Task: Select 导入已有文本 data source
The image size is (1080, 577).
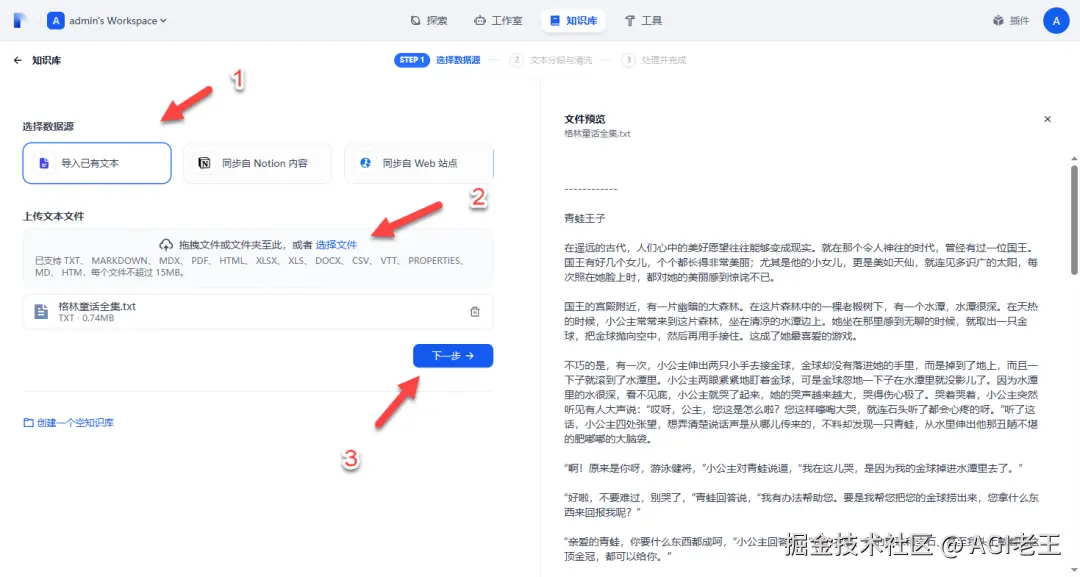Action: pos(97,163)
